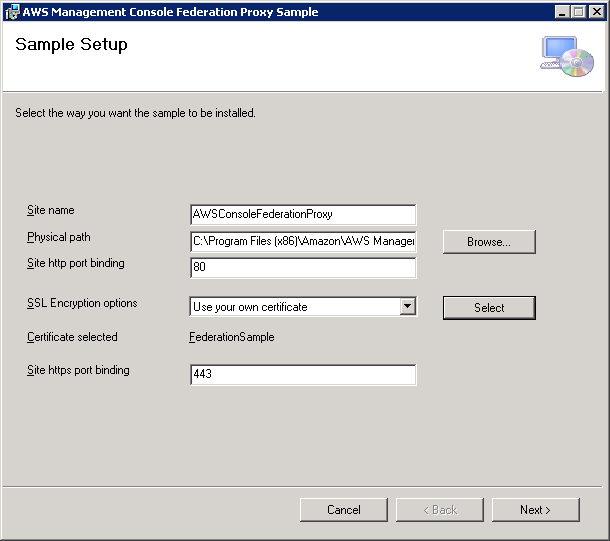Click the 'Site name' label

coord(51,210)
